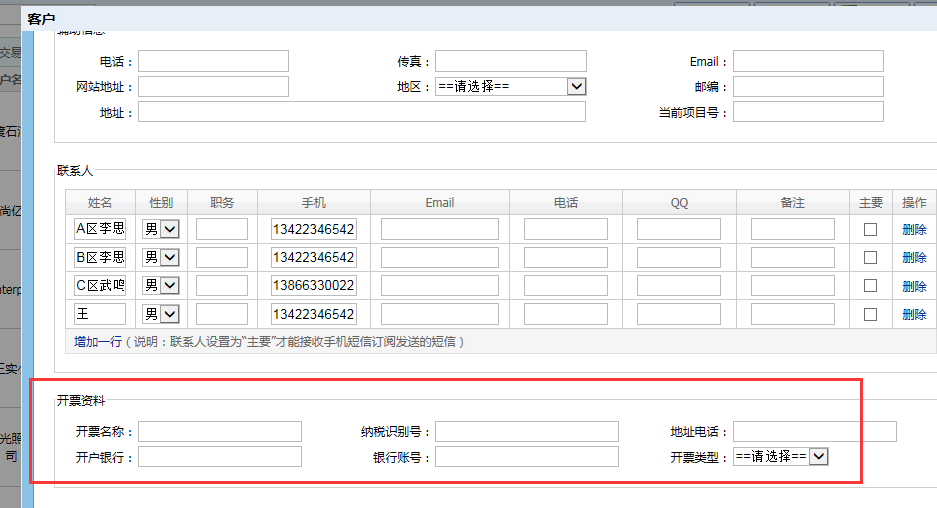The image size is (937, 508).
Task: Click the 纳税识别号 text field
Action: pos(526,431)
